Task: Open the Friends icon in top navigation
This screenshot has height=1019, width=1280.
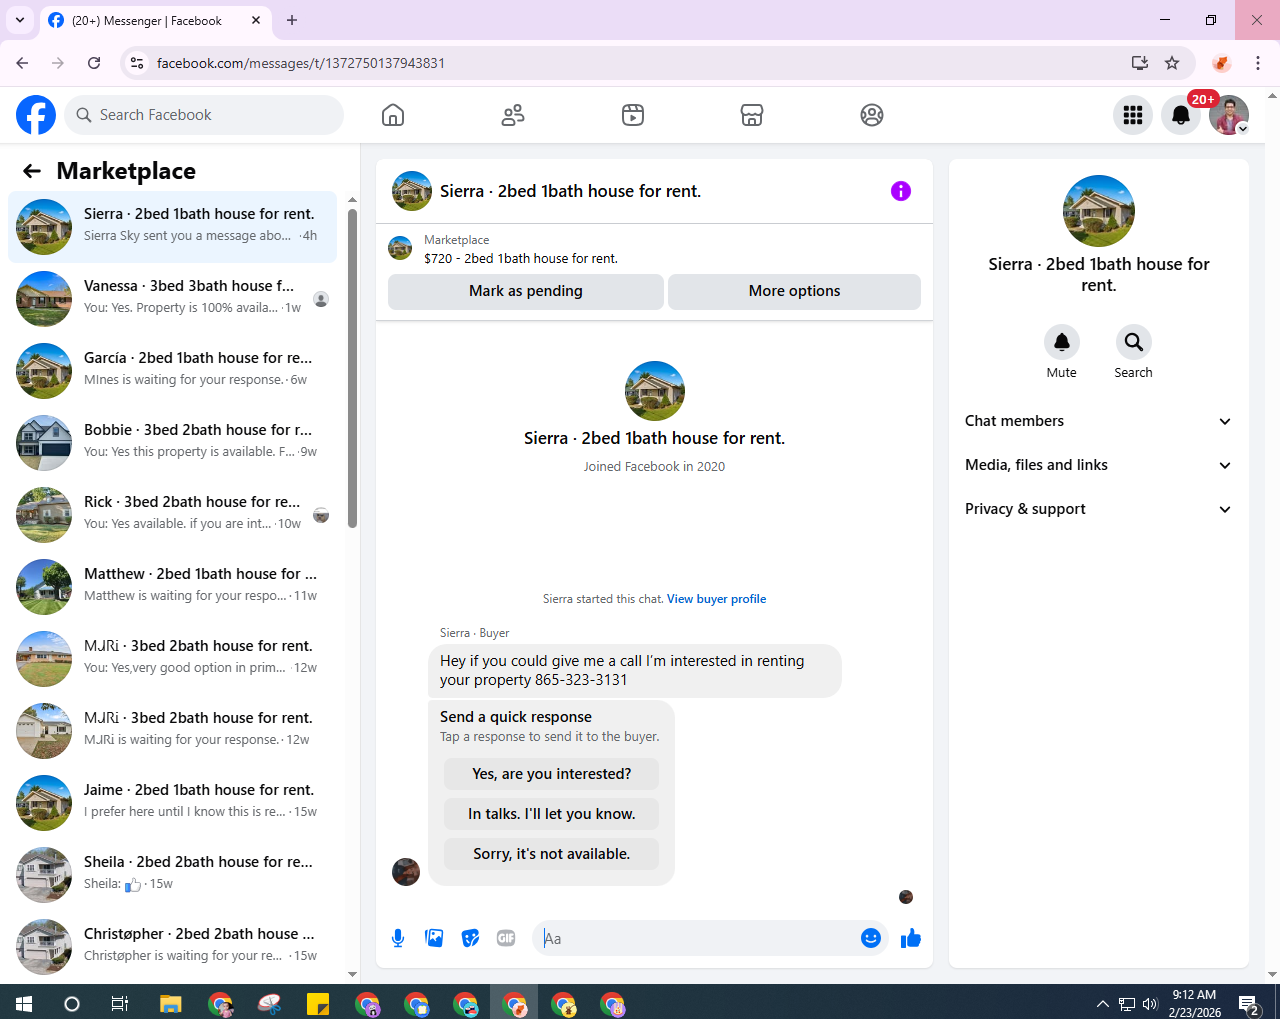Action: tap(513, 115)
